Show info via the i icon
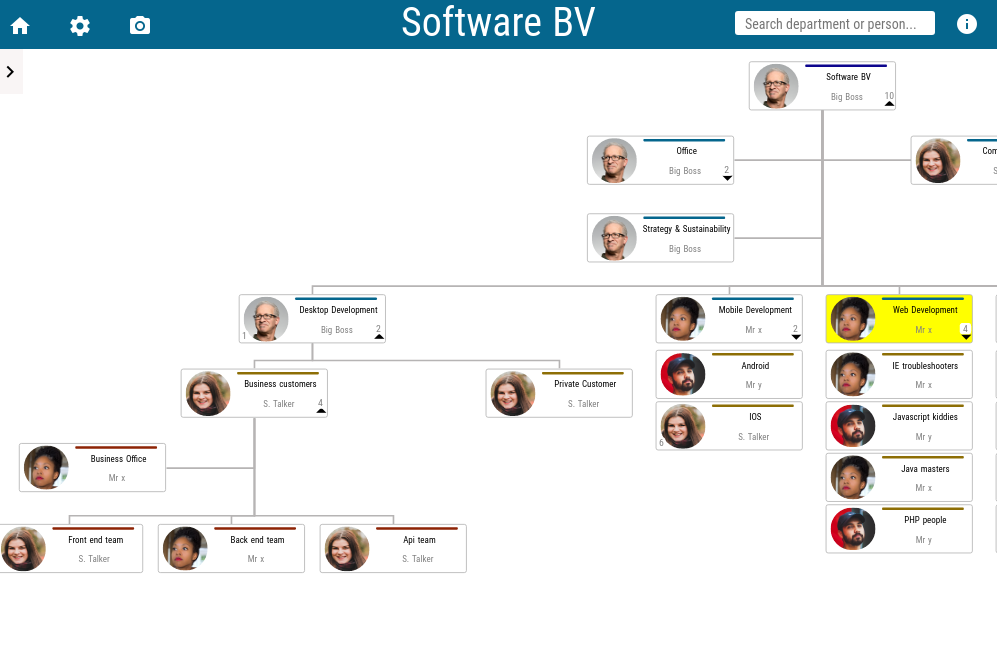 pos(966,24)
